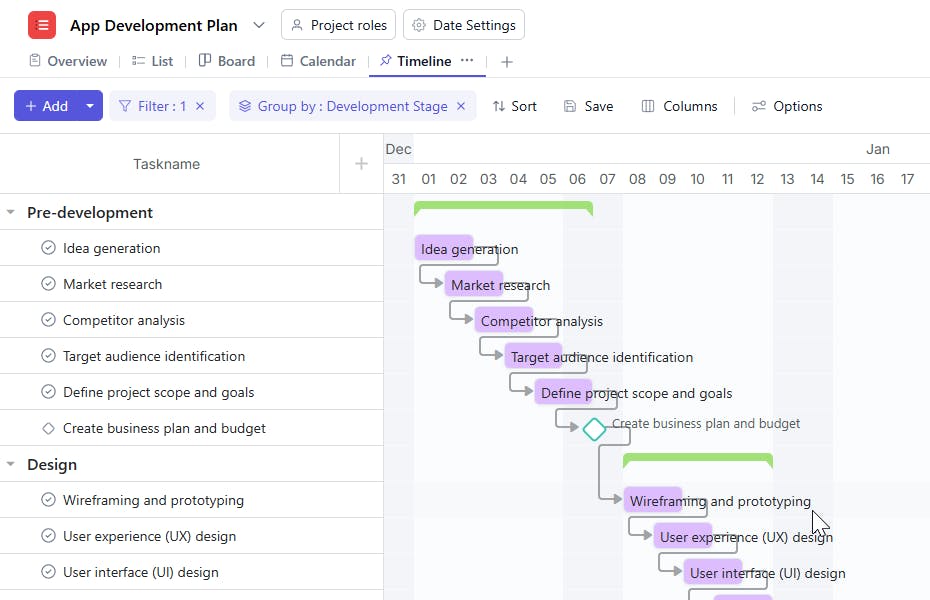Mark Idea generation task complete

click(x=48, y=248)
